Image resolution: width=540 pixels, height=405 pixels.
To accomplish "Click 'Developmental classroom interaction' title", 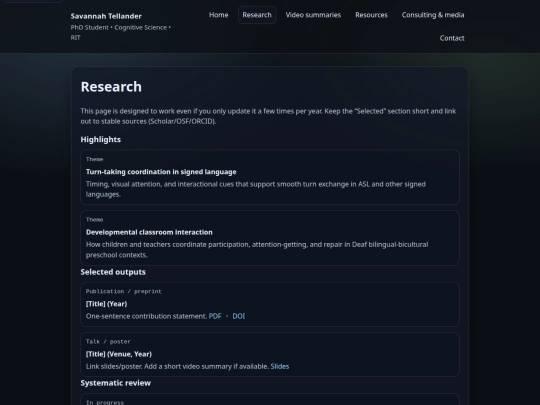I will pyautogui.click(x=149, y=232).
